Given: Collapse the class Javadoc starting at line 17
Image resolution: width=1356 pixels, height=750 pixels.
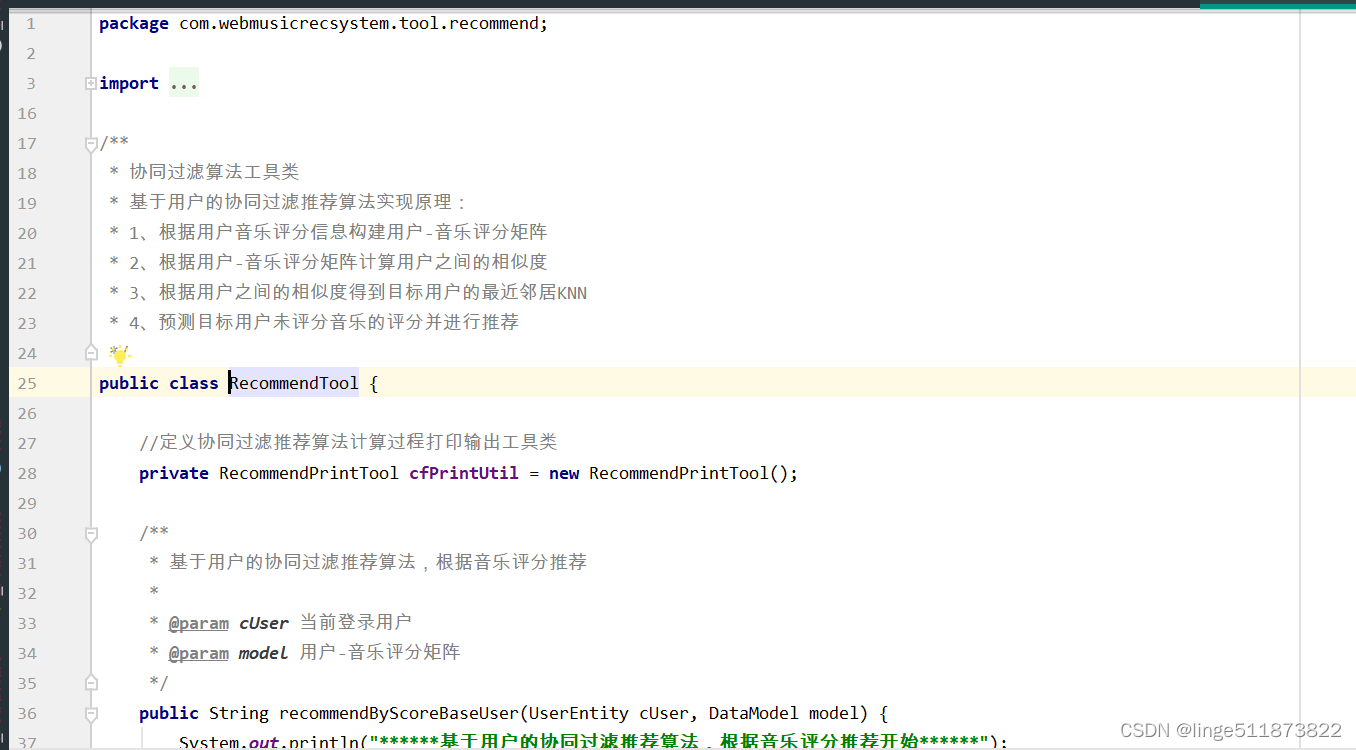Looking at the screenshot, I should pos(91,143).
